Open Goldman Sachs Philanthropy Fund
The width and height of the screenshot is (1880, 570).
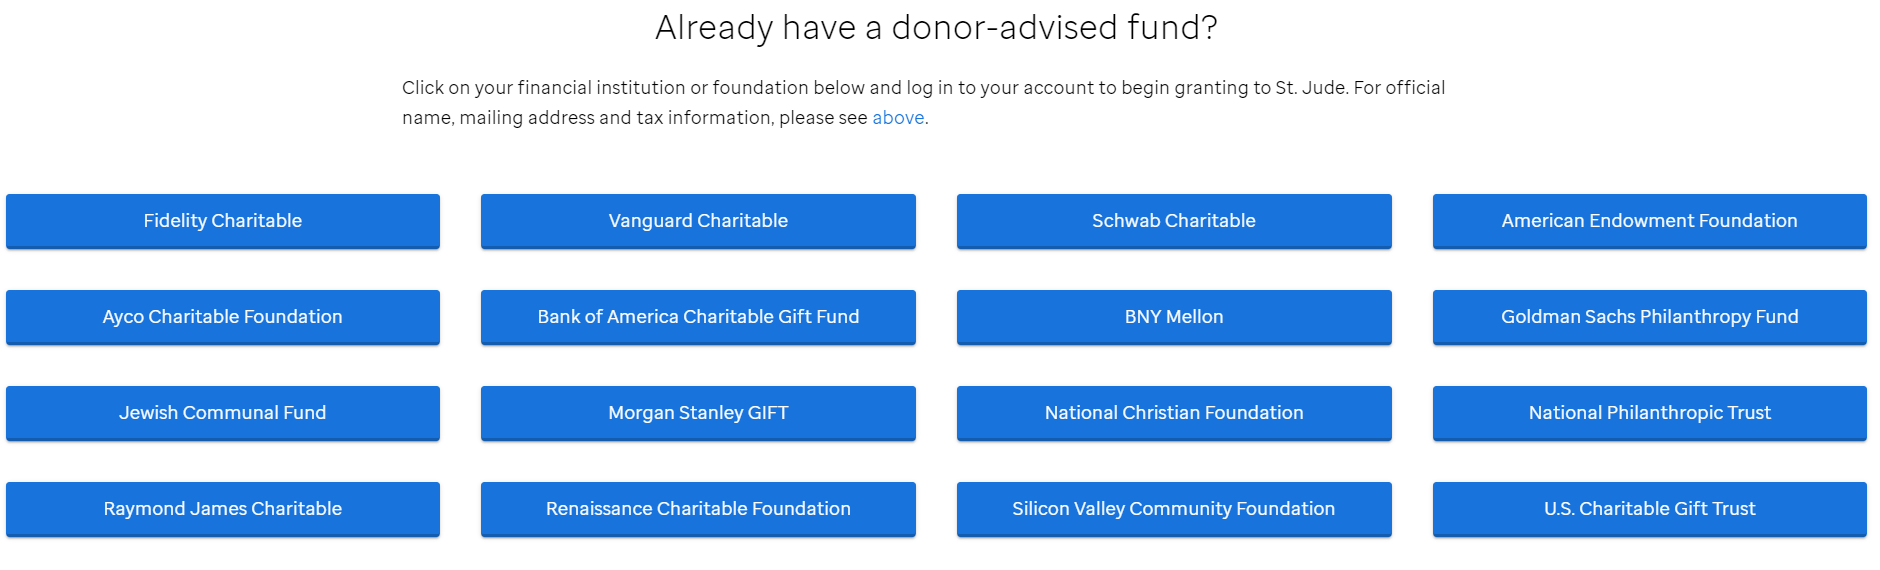click(1649, 317)
